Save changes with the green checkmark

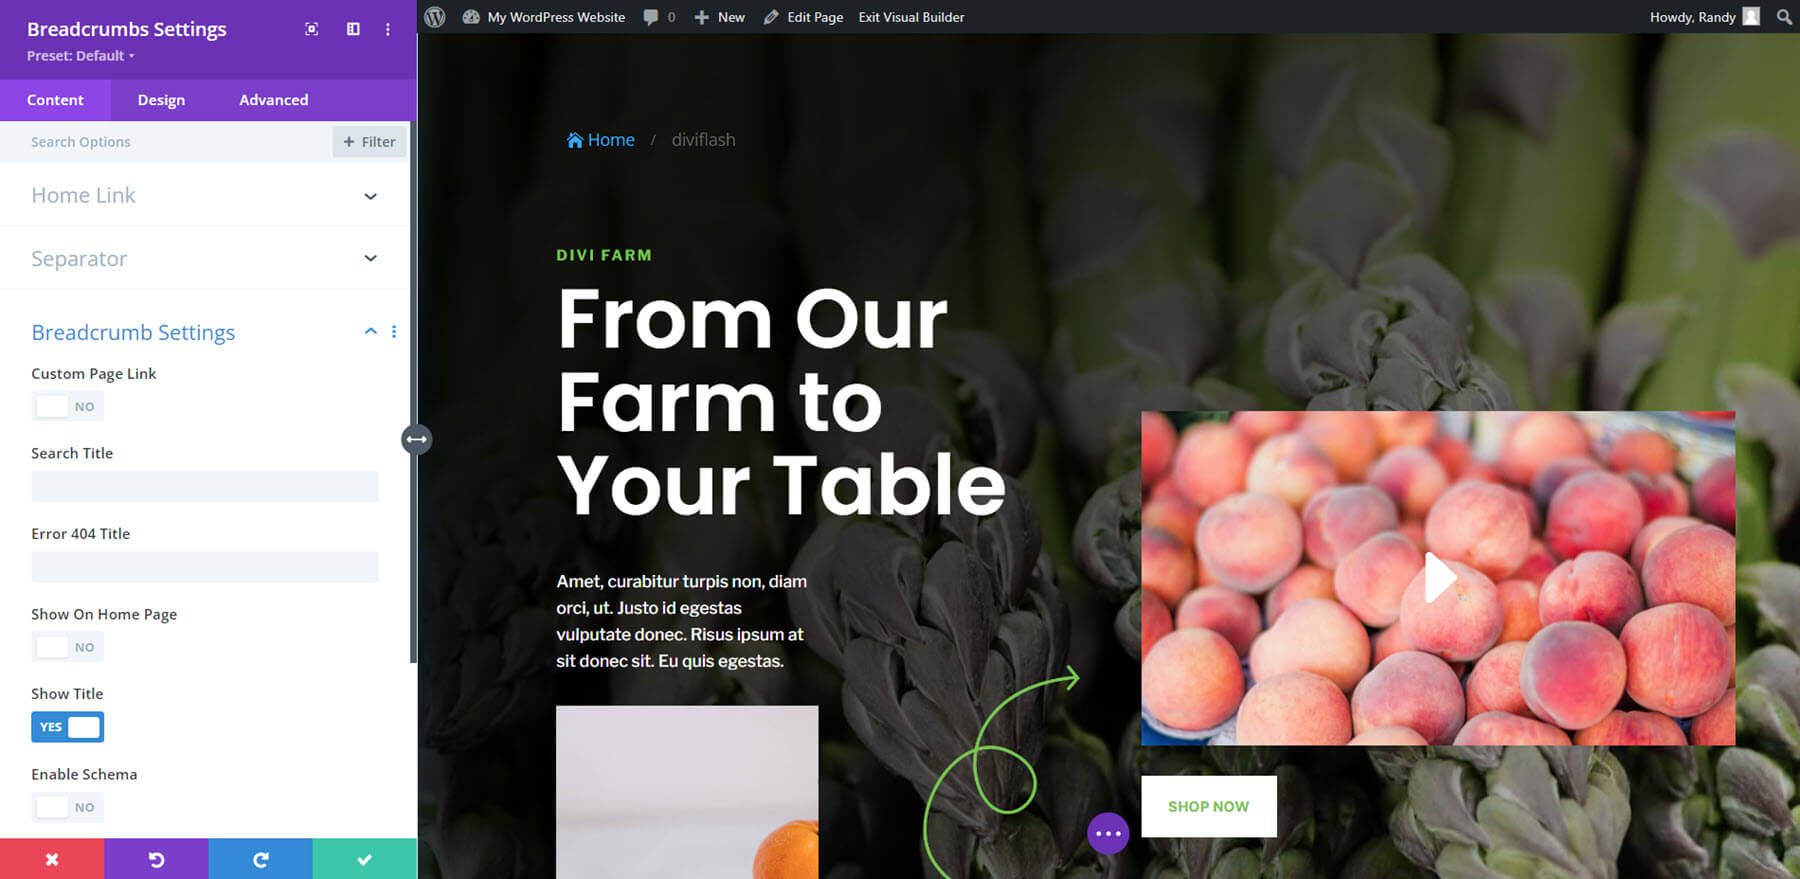[x=364, y=859]
